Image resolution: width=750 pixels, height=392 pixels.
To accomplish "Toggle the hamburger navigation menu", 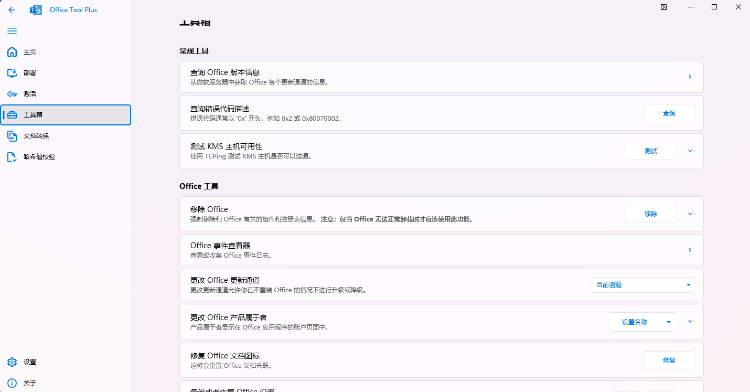I will pos(12,31).
